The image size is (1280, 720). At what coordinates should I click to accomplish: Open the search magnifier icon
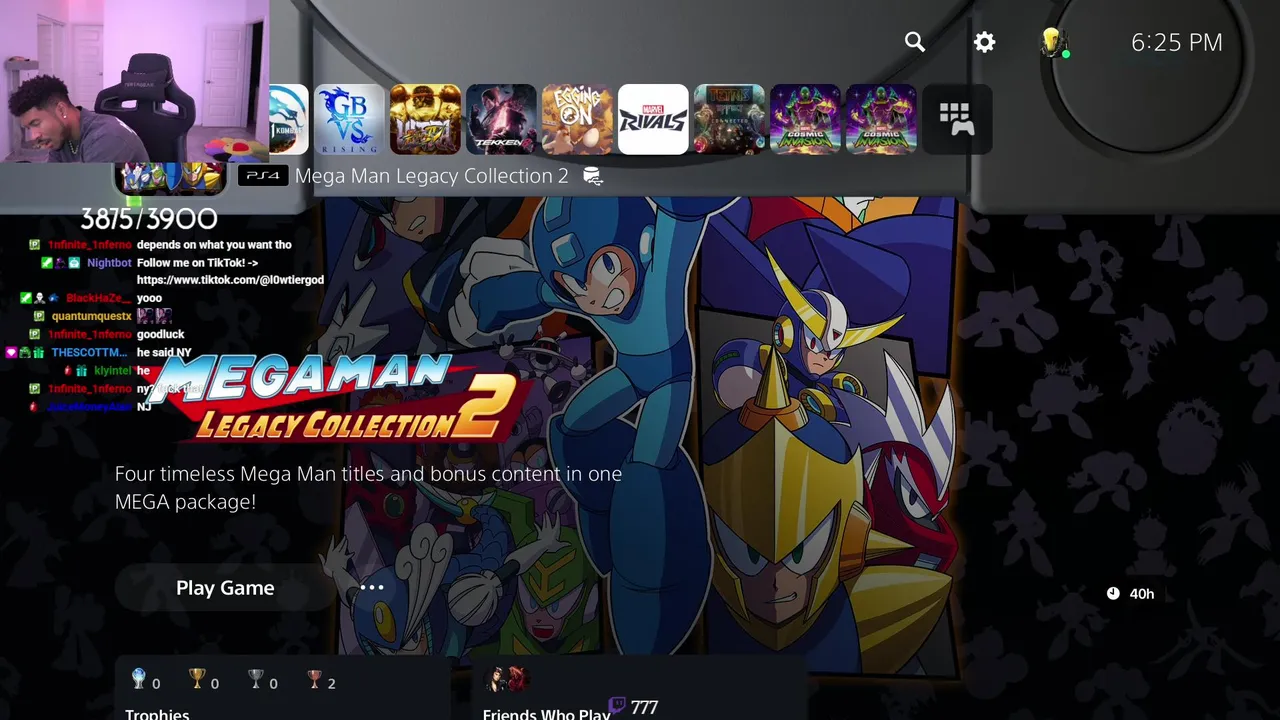point(915,42)
